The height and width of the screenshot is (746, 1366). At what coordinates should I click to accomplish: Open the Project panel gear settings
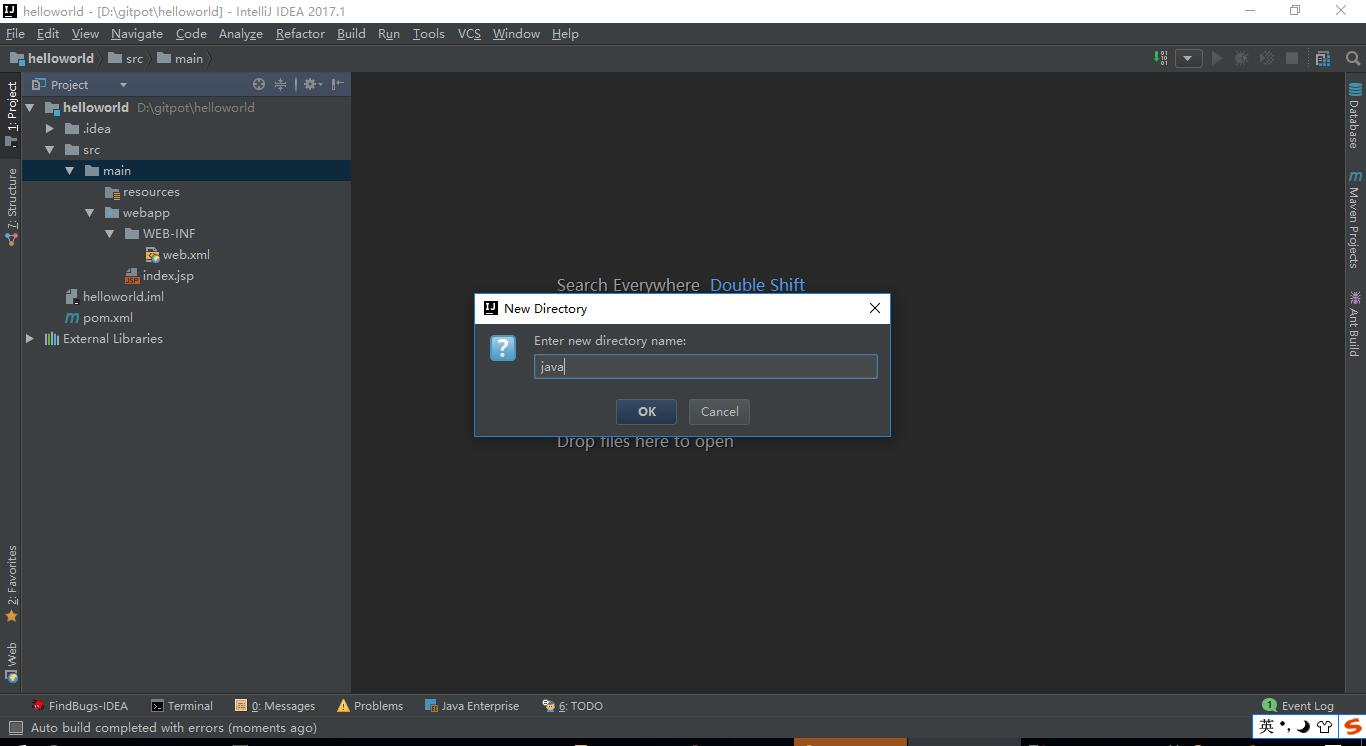[311, 85]
